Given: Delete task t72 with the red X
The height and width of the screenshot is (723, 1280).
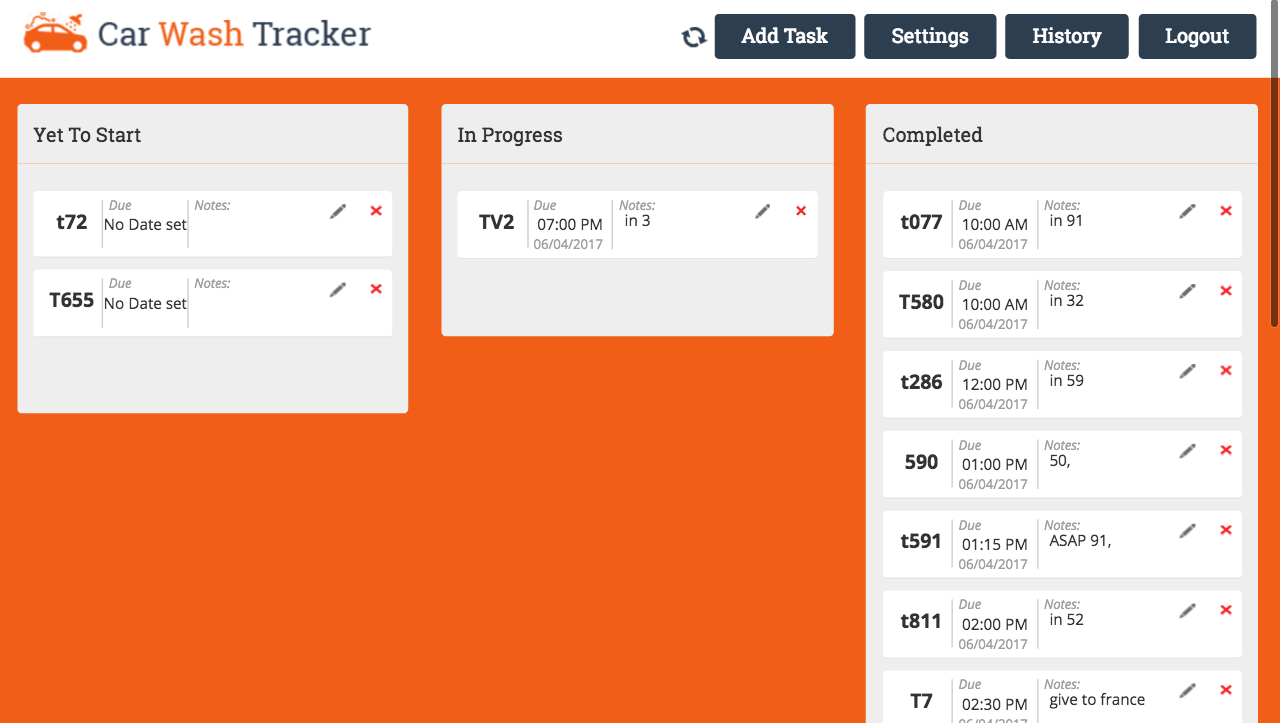Looking at the screenshot, I should point(375,210).
